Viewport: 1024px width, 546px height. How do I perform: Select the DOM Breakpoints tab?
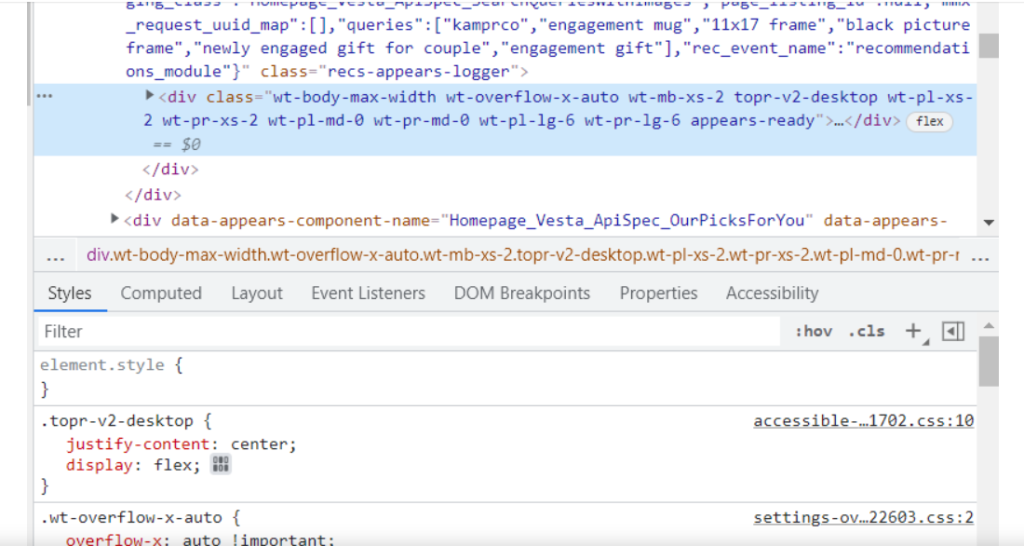pyautogui.click(x=522, y=293)
